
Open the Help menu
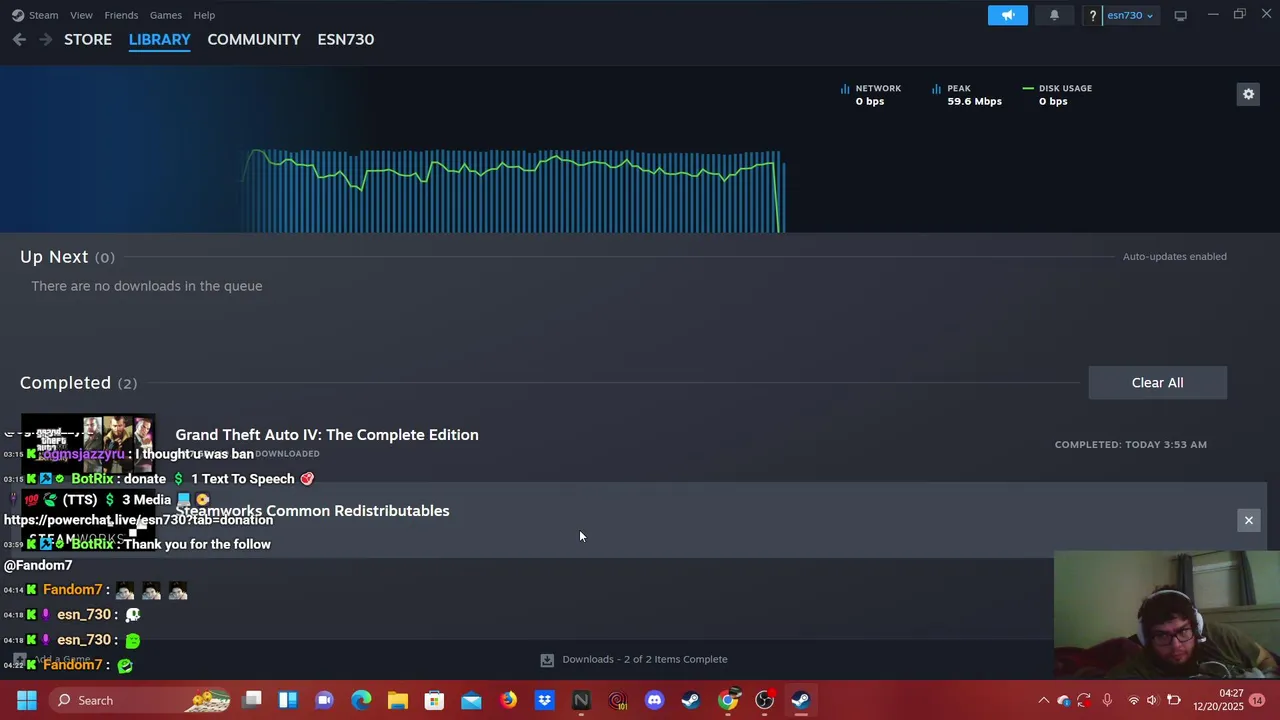(x=204, y=15)
